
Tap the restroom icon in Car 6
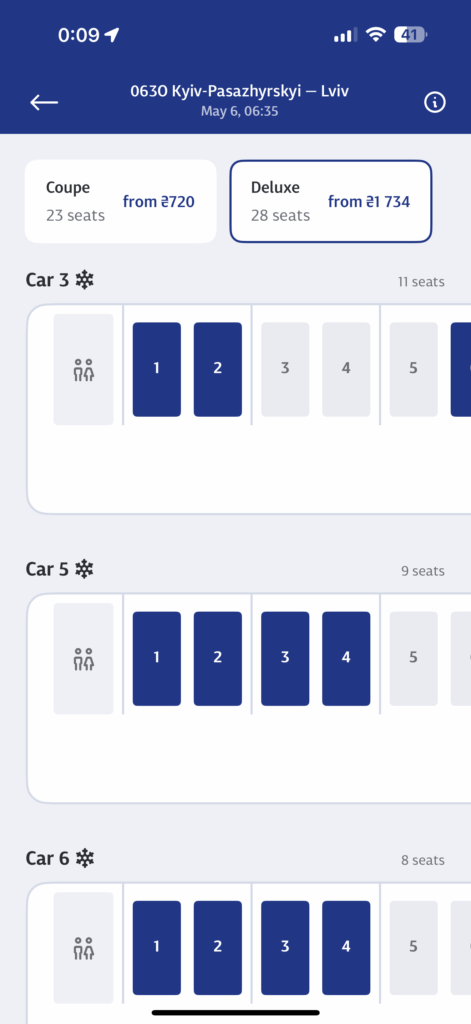point(84,948)
